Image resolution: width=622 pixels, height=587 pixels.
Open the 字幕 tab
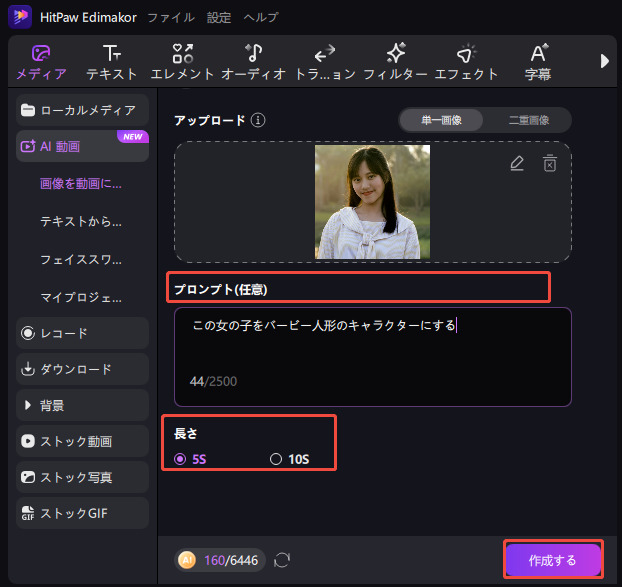pyautogui.click(x=538, y=62)
